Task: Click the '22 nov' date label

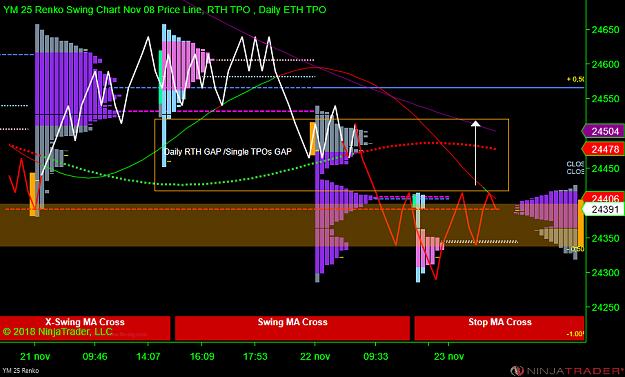Action: [x=315, y=356]
